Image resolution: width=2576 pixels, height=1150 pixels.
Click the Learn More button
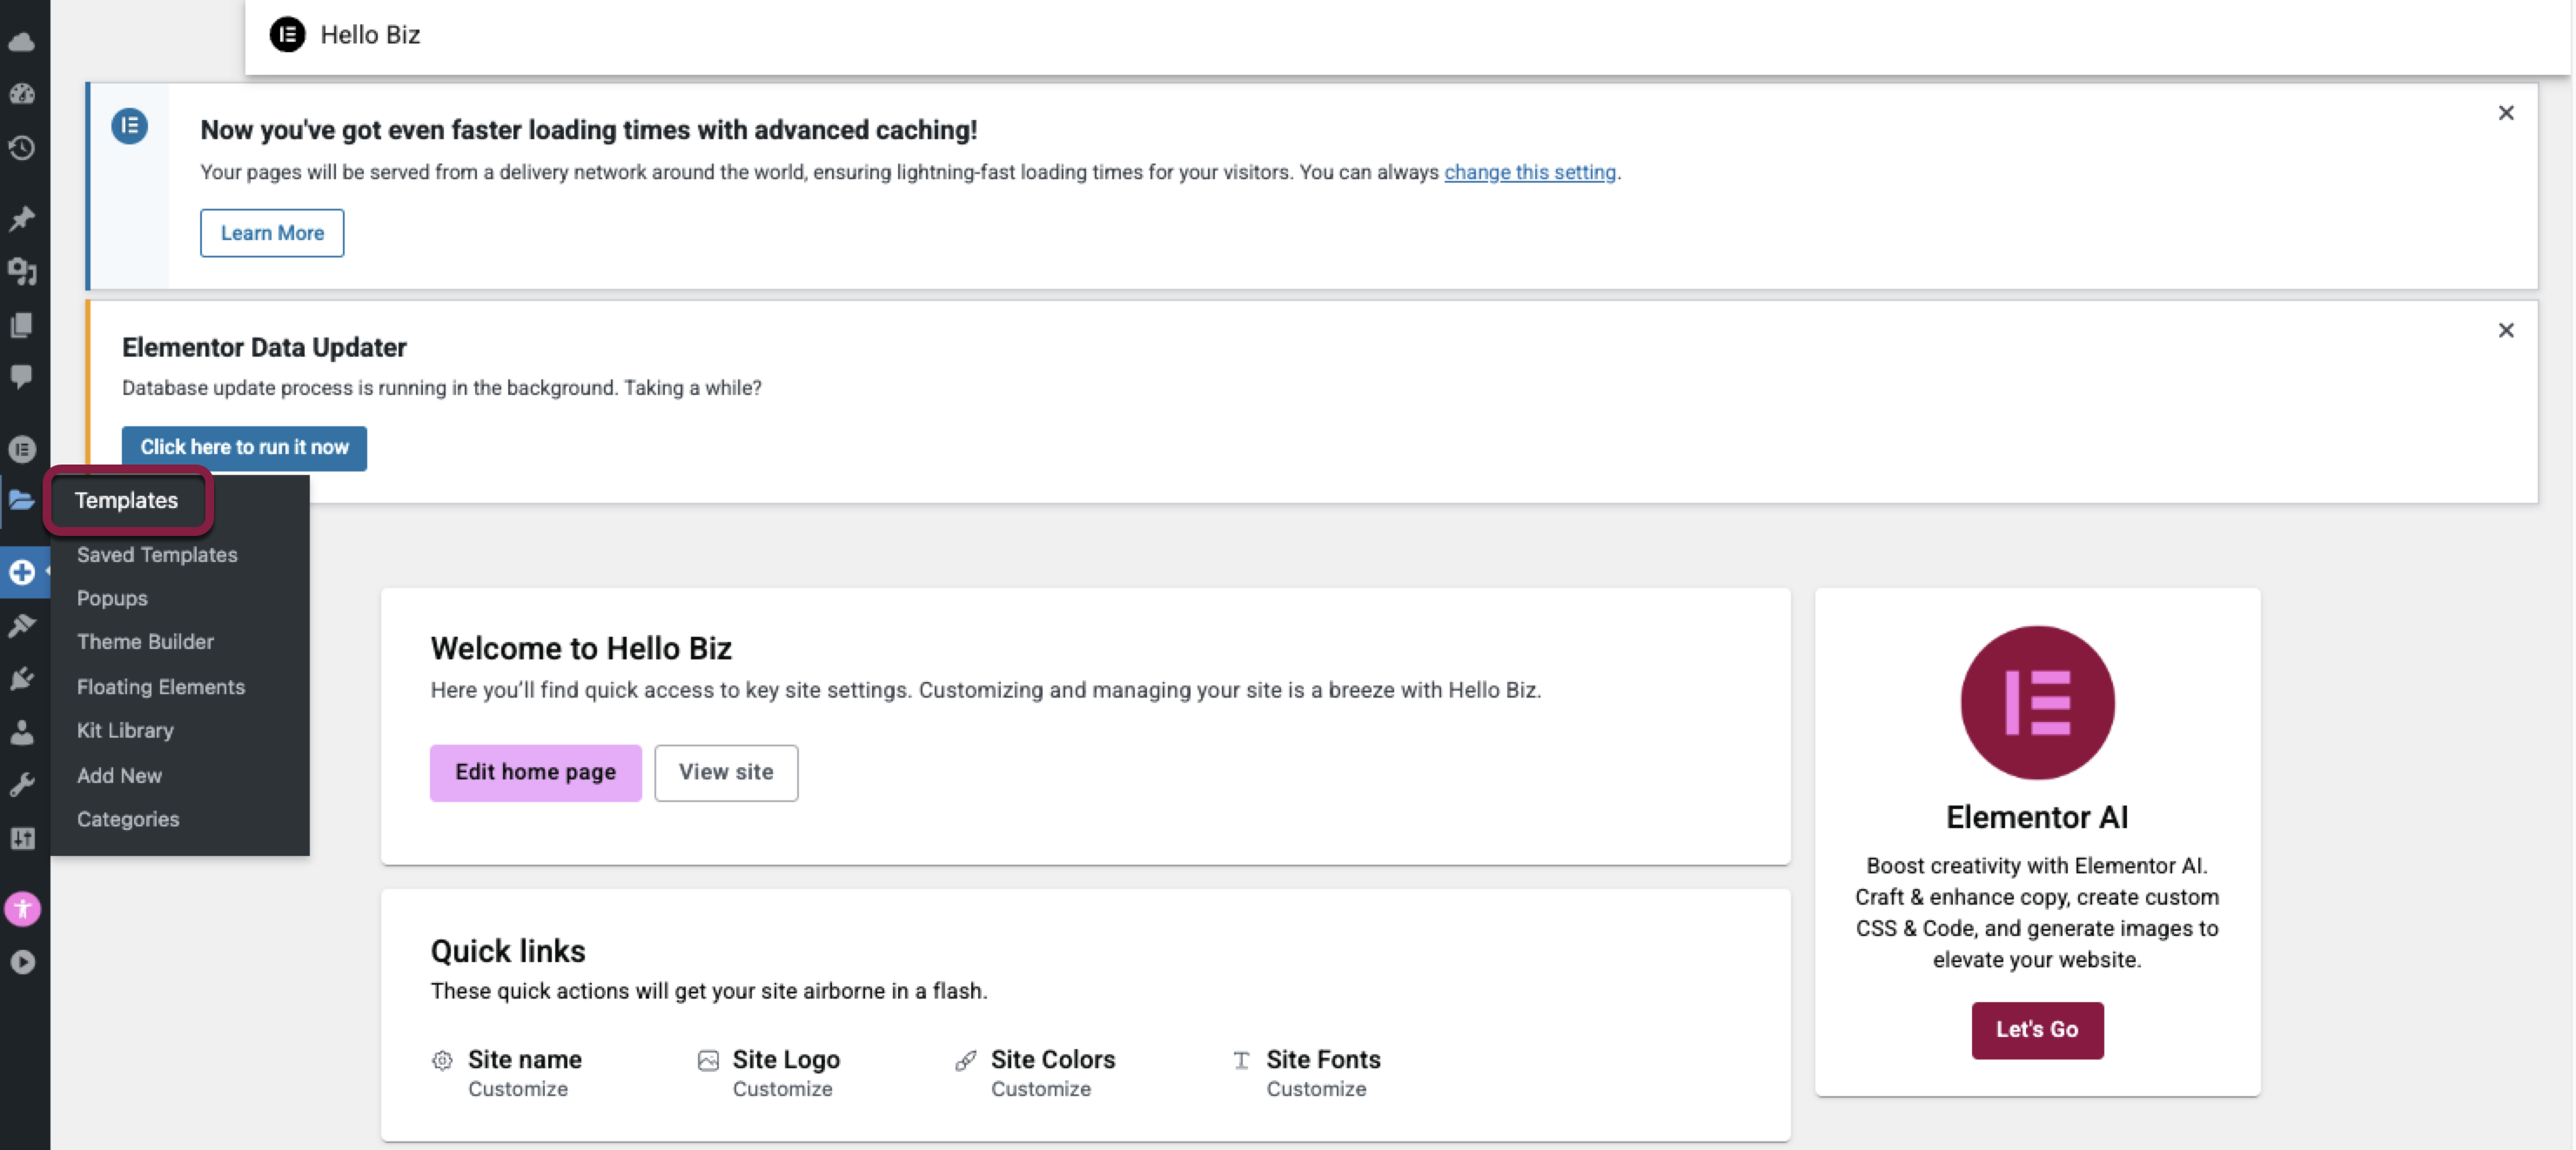tap(272, 233)
